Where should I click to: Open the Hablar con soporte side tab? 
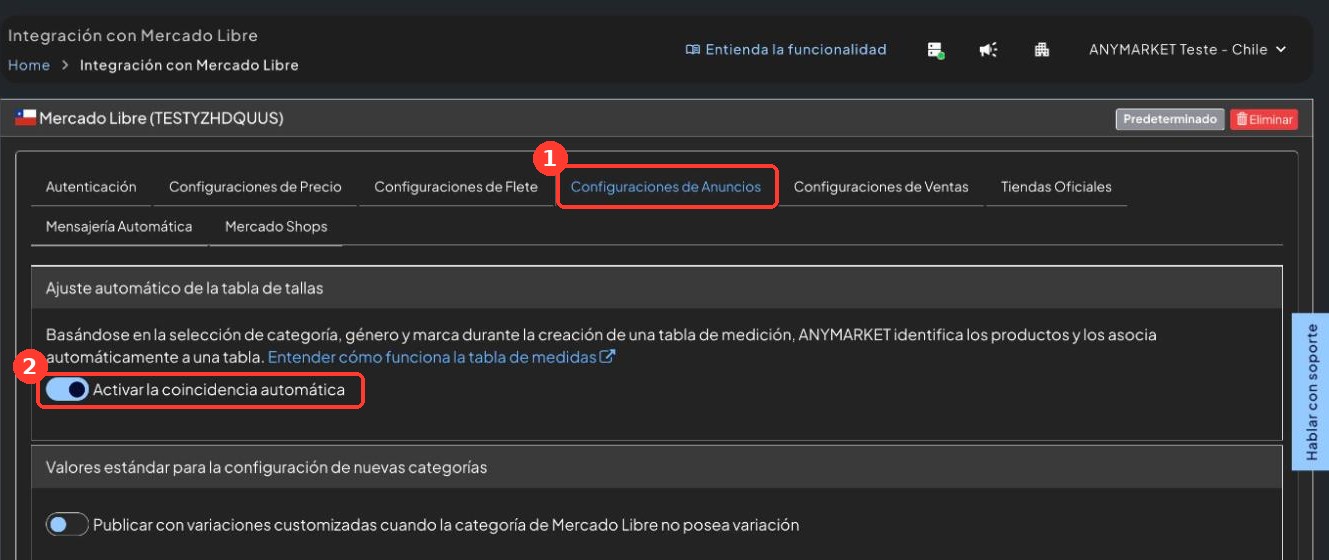tap(1311, 390)
